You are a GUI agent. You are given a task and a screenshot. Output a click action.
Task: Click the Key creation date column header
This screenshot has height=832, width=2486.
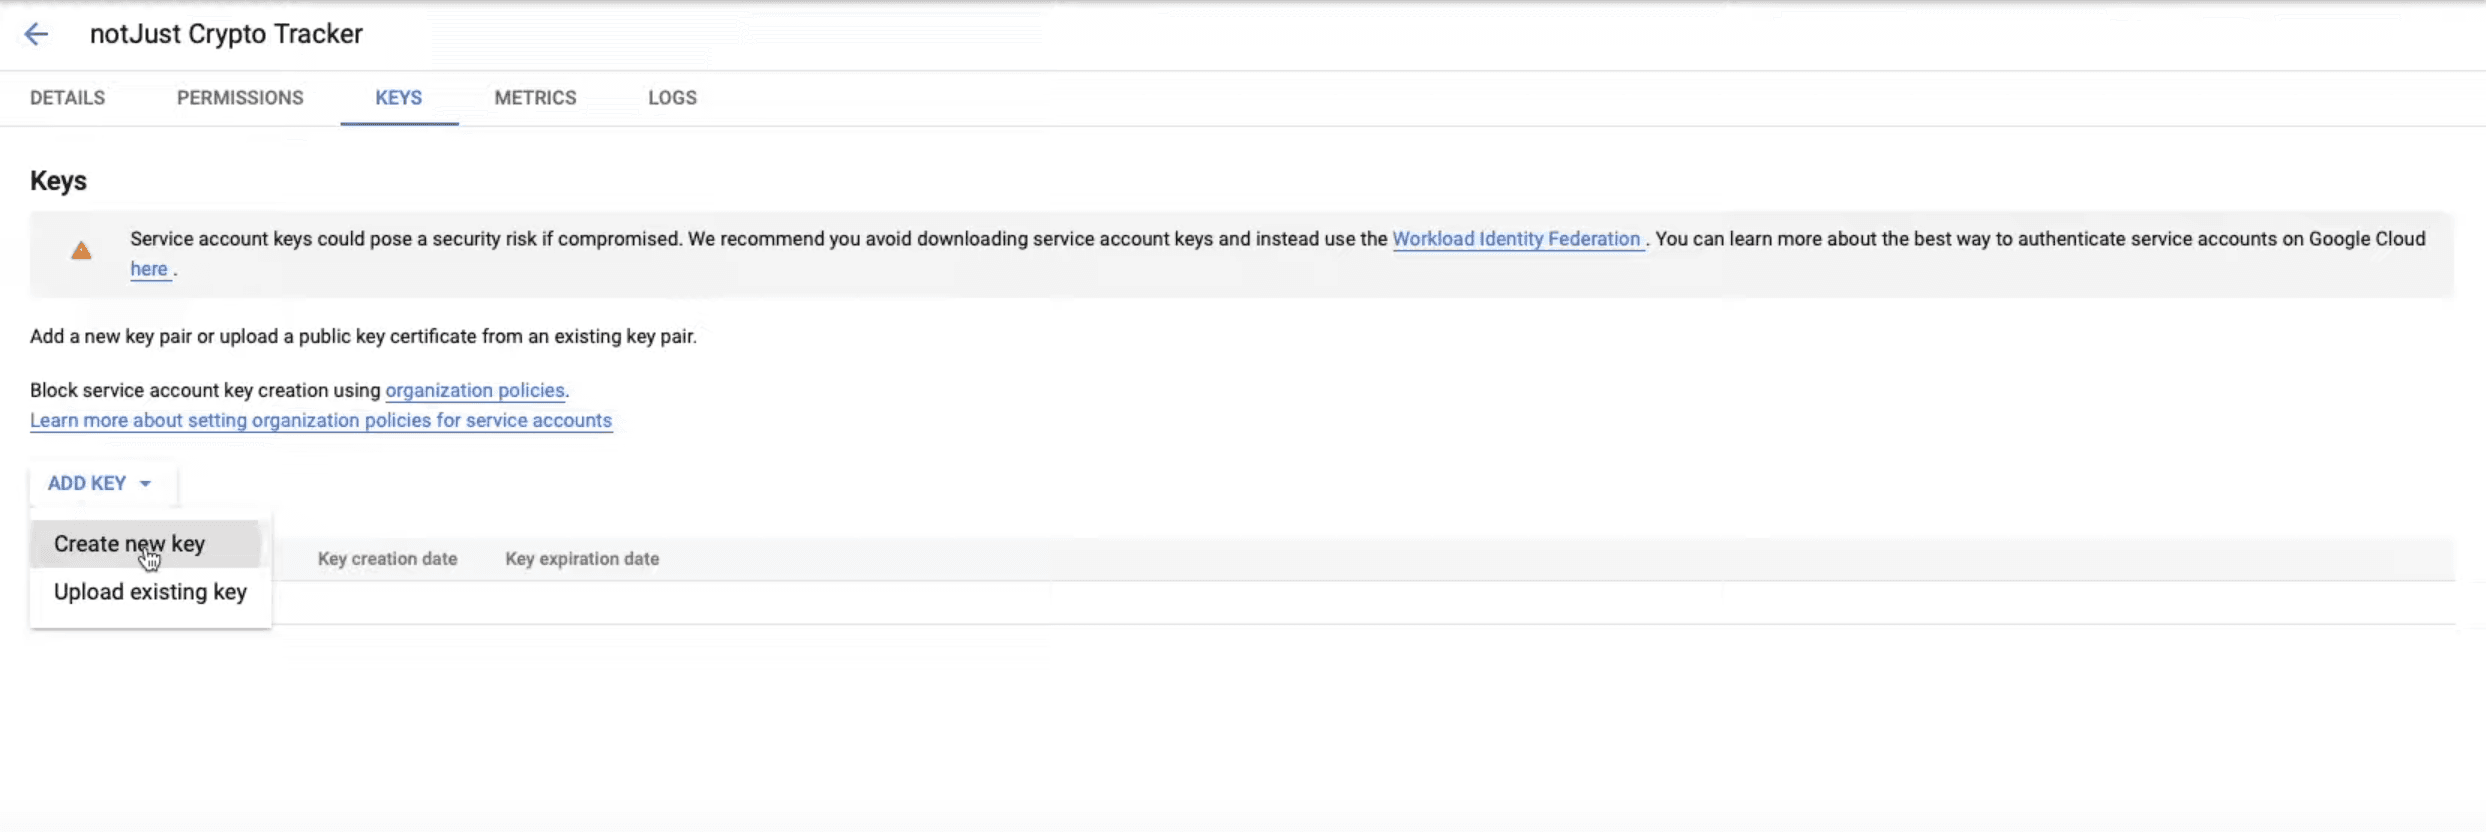387,559
